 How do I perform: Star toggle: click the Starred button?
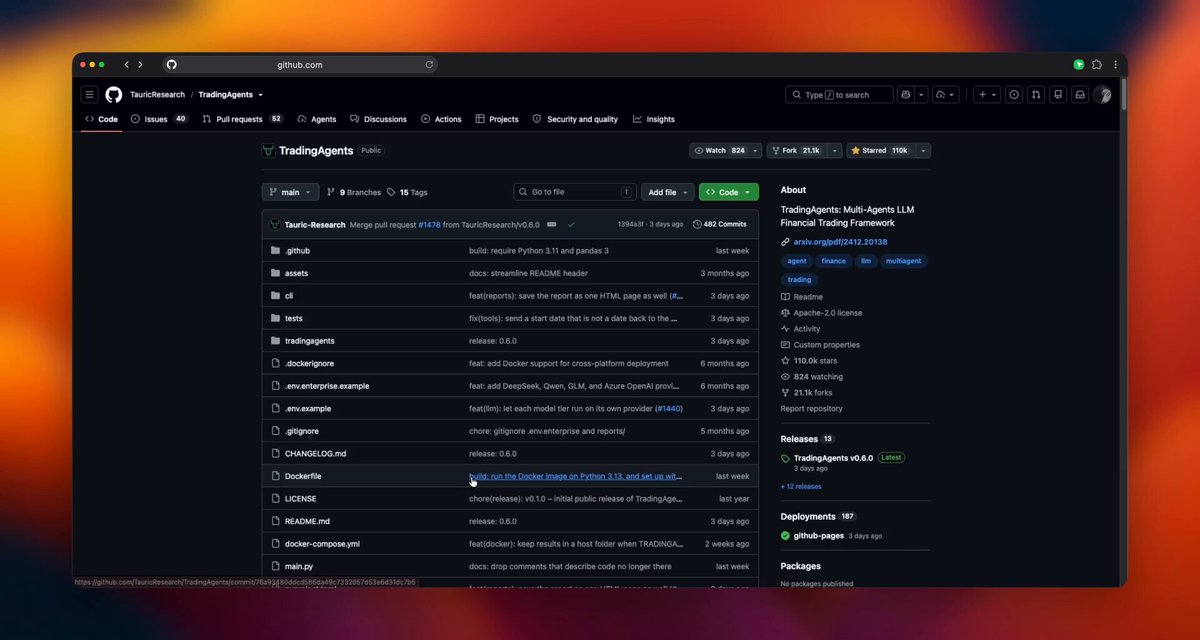tap(880, 150)
